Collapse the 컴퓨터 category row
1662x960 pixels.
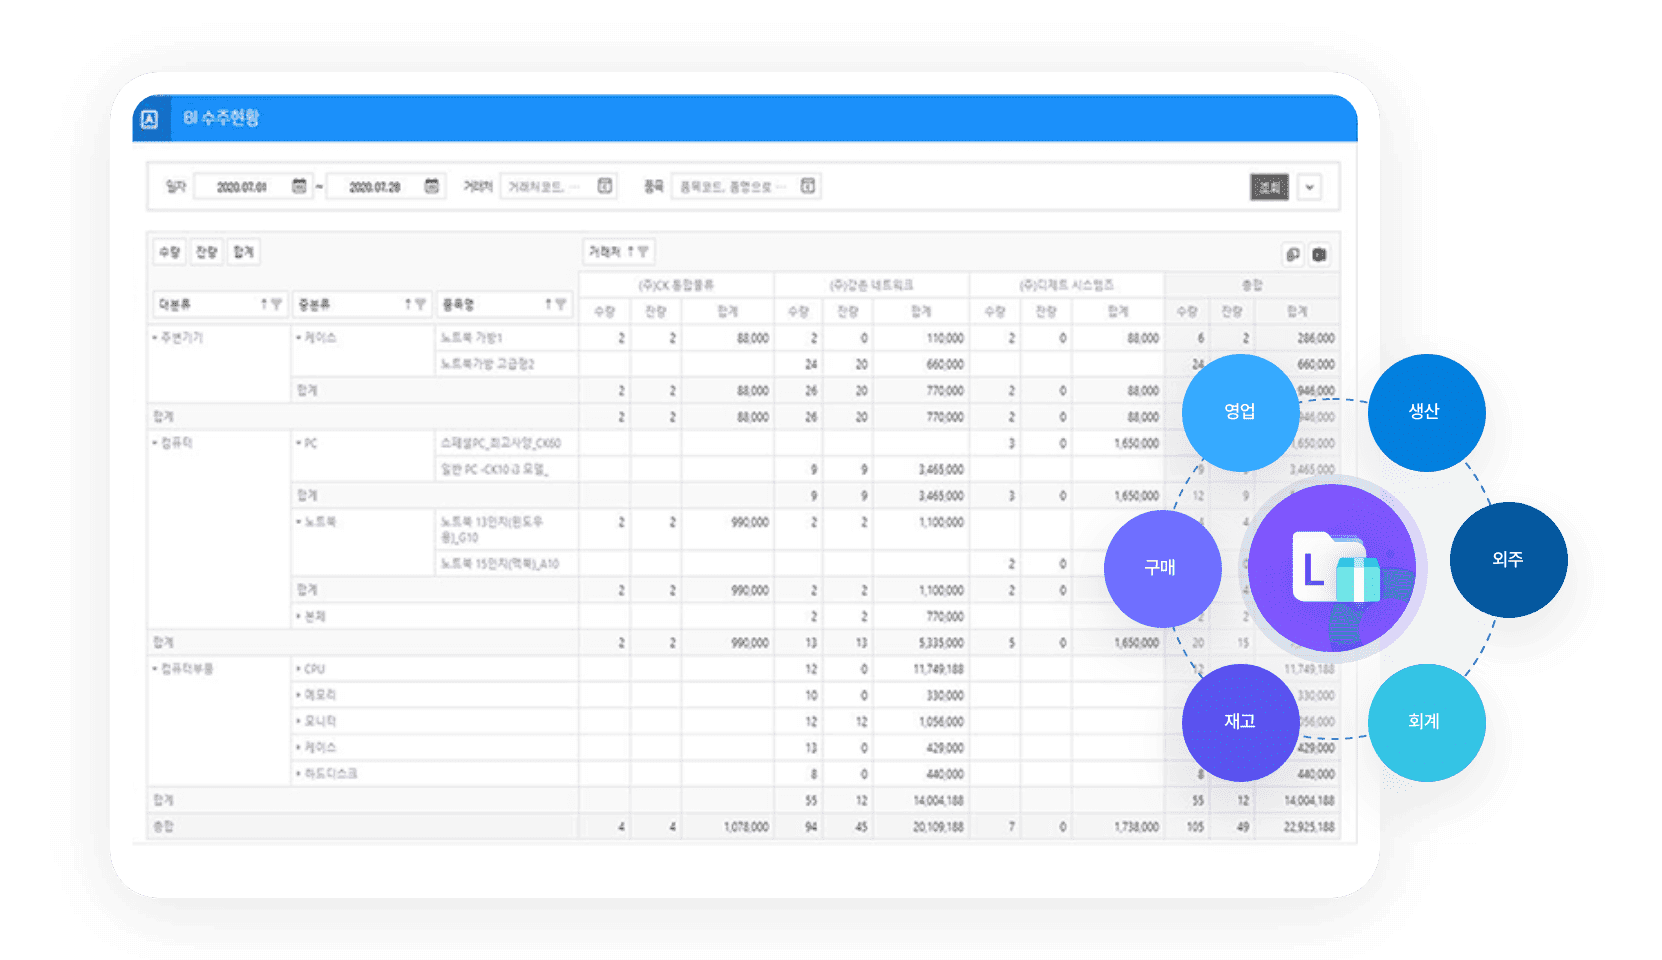(x=155, y=443)
